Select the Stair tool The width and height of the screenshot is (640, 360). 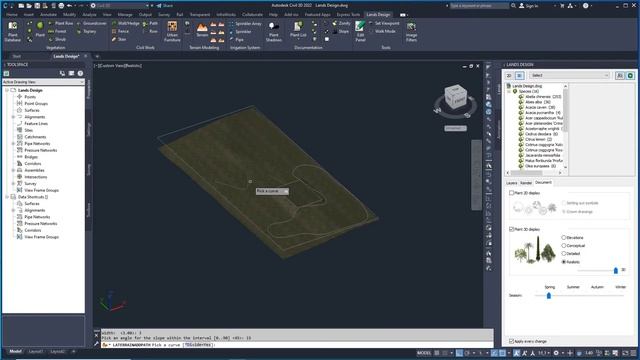(119, 39)
